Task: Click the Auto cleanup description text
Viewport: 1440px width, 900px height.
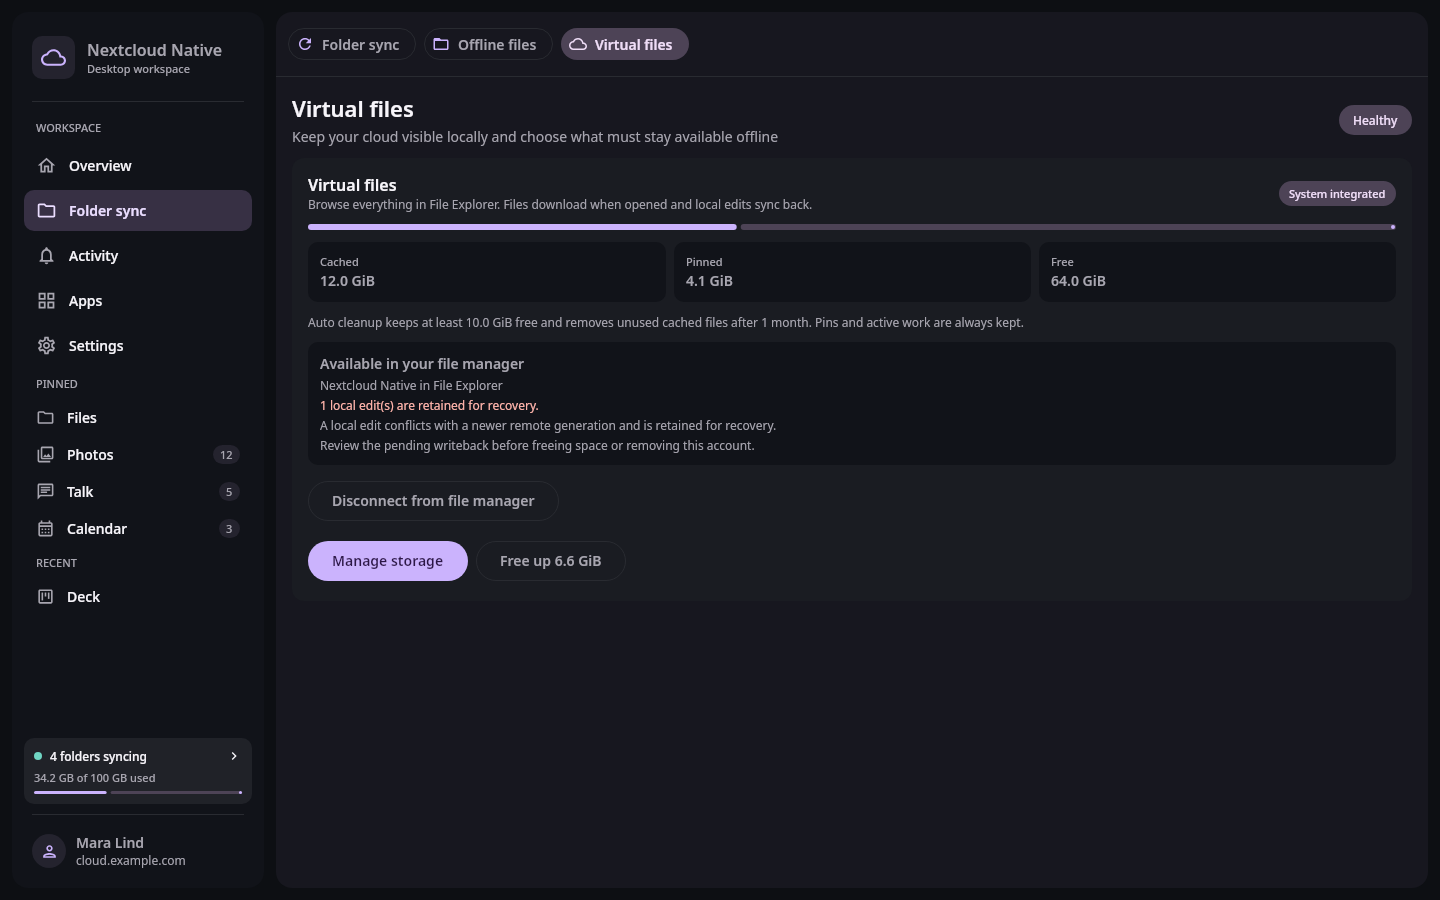Action: point(666,323)
